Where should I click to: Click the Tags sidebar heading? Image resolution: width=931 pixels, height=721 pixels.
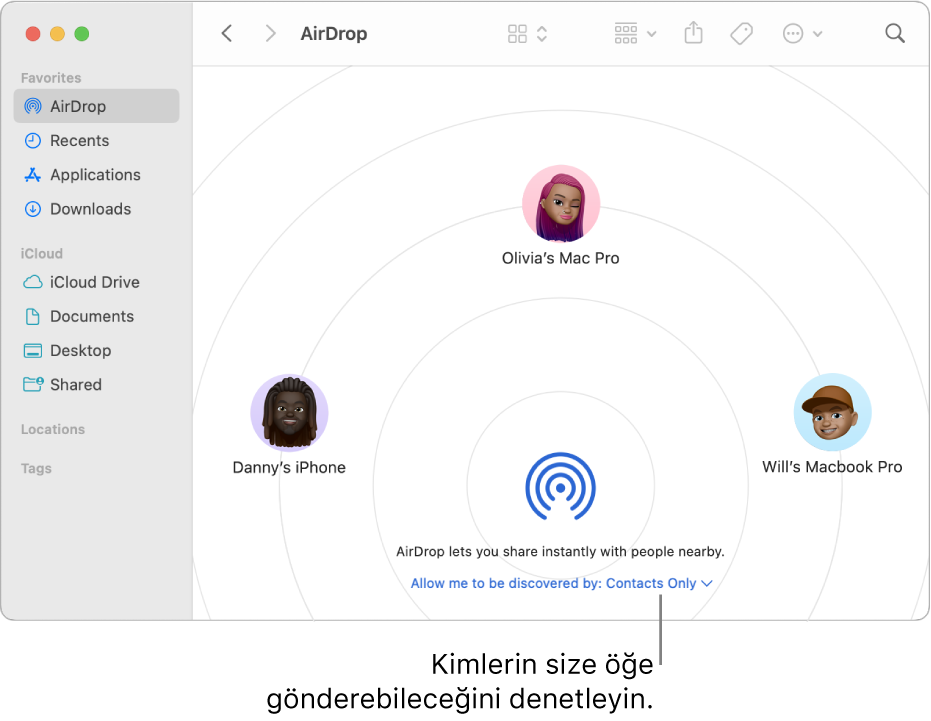pyautogui.click(x=36, y=469)
